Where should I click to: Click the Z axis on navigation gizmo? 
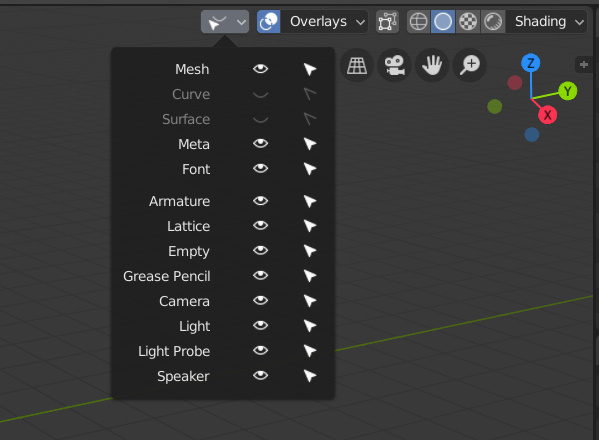pos(531,63)
